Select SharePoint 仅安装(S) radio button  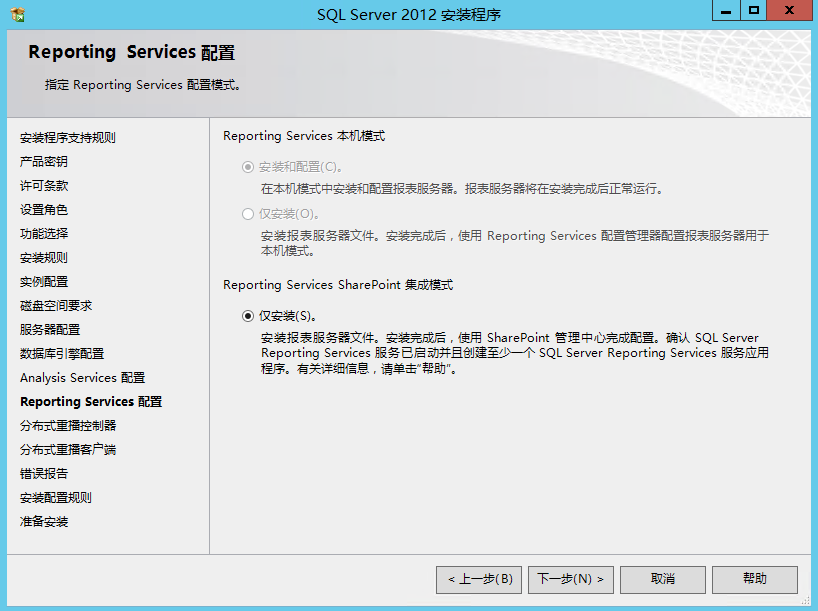248,316
